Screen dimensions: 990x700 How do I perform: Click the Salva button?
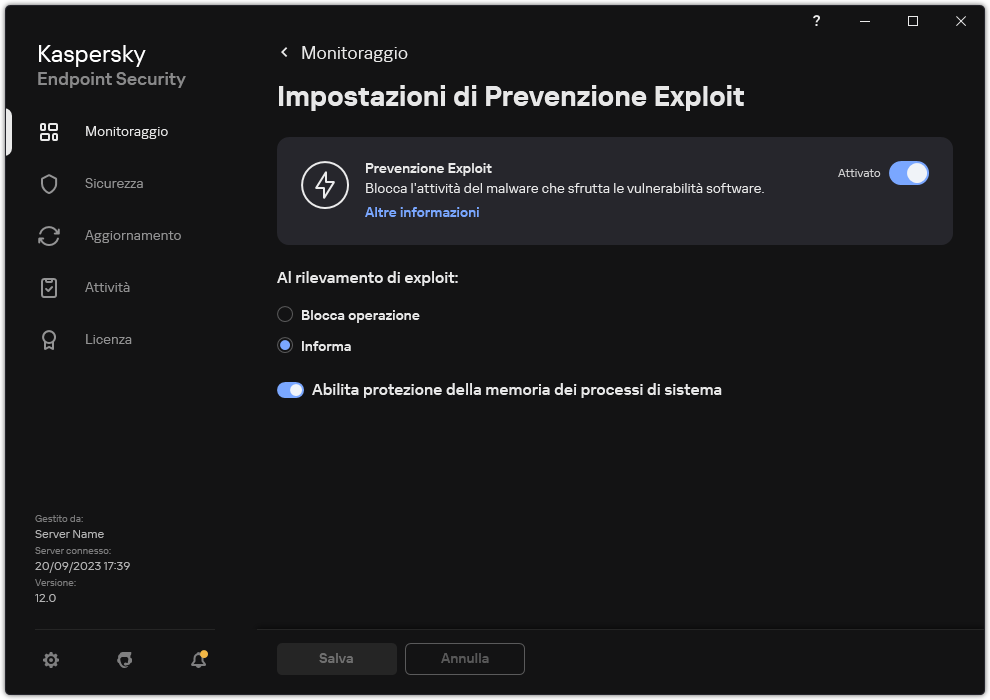click(x=336, y=658)
